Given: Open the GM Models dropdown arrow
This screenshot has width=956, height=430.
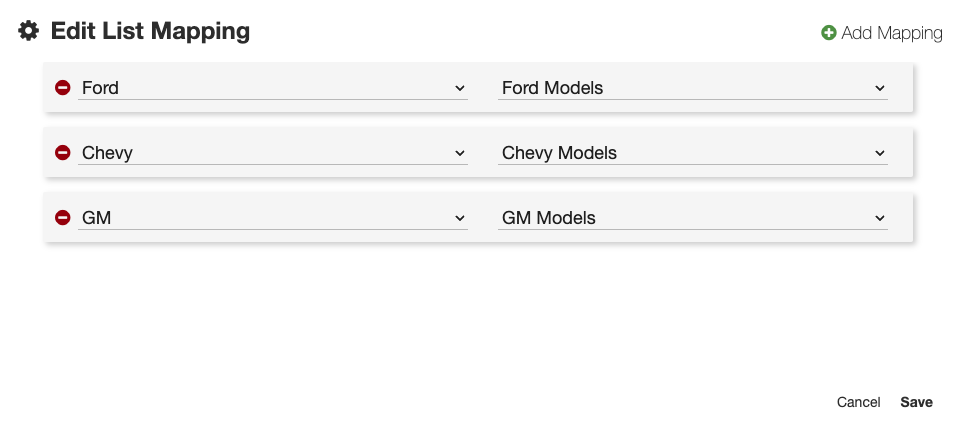Looking at the screenshot, I should coord(880,217).
